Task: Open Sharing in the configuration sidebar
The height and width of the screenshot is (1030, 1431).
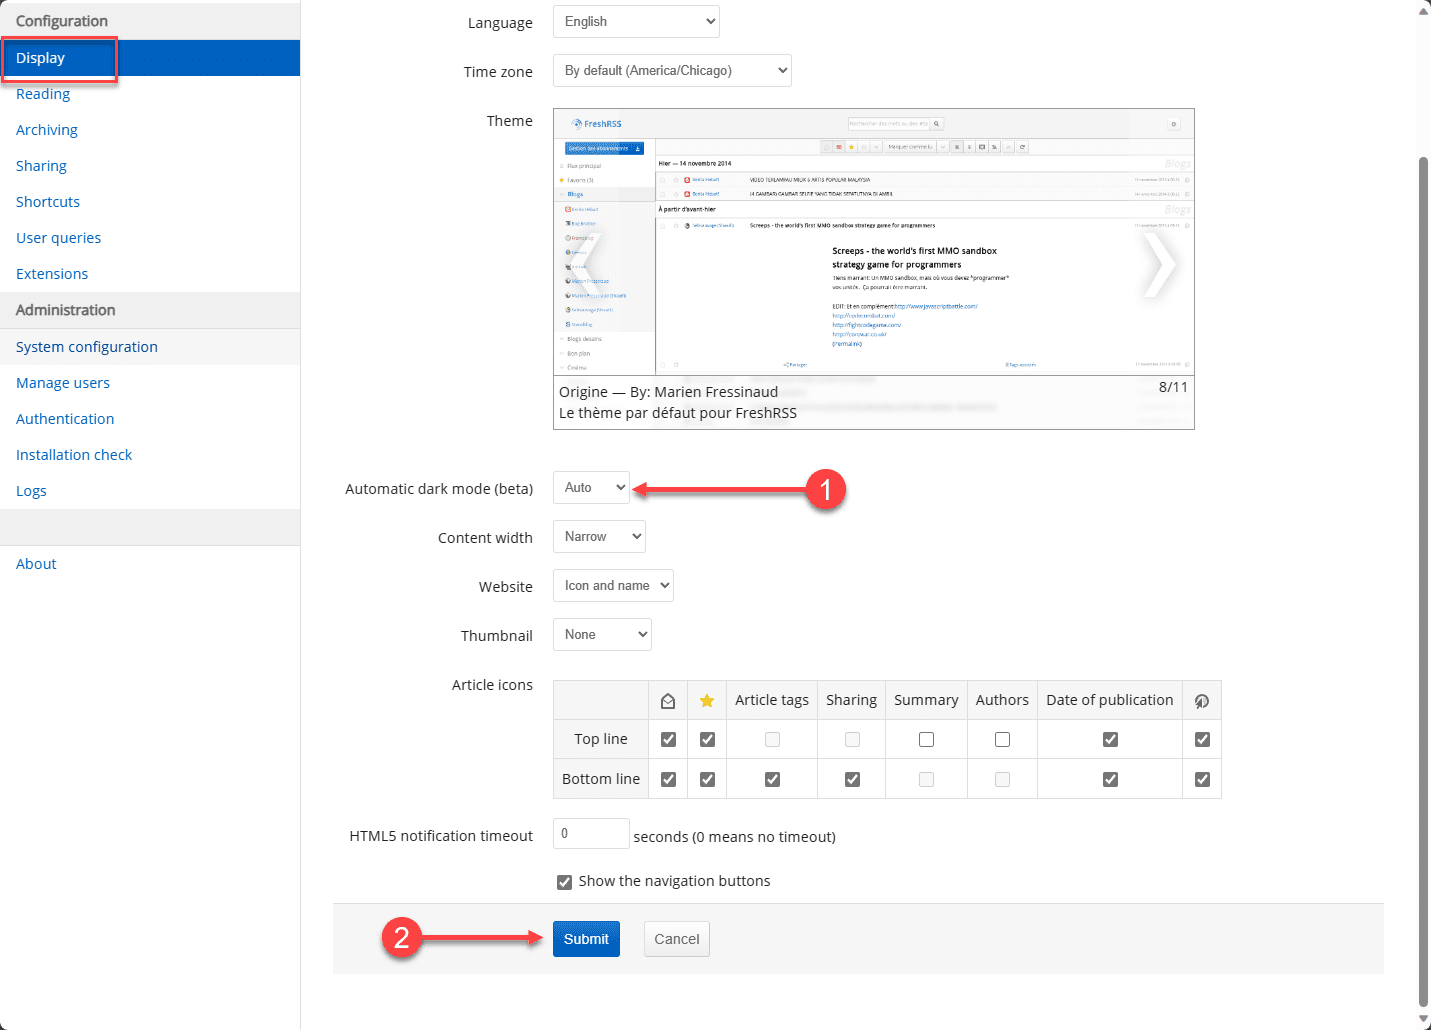Action: (41, 166)
